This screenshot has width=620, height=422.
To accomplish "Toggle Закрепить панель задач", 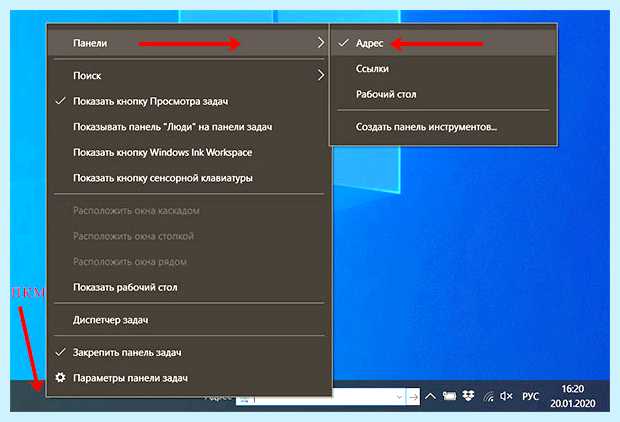I will [188, 352].
